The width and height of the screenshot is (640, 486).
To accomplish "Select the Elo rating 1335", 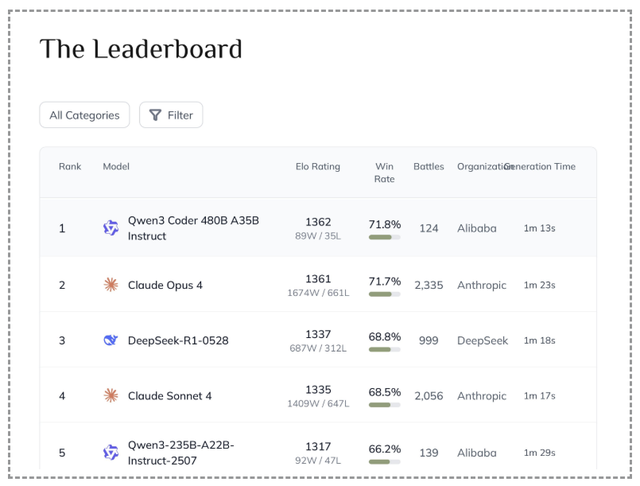I will pos(318,390).
